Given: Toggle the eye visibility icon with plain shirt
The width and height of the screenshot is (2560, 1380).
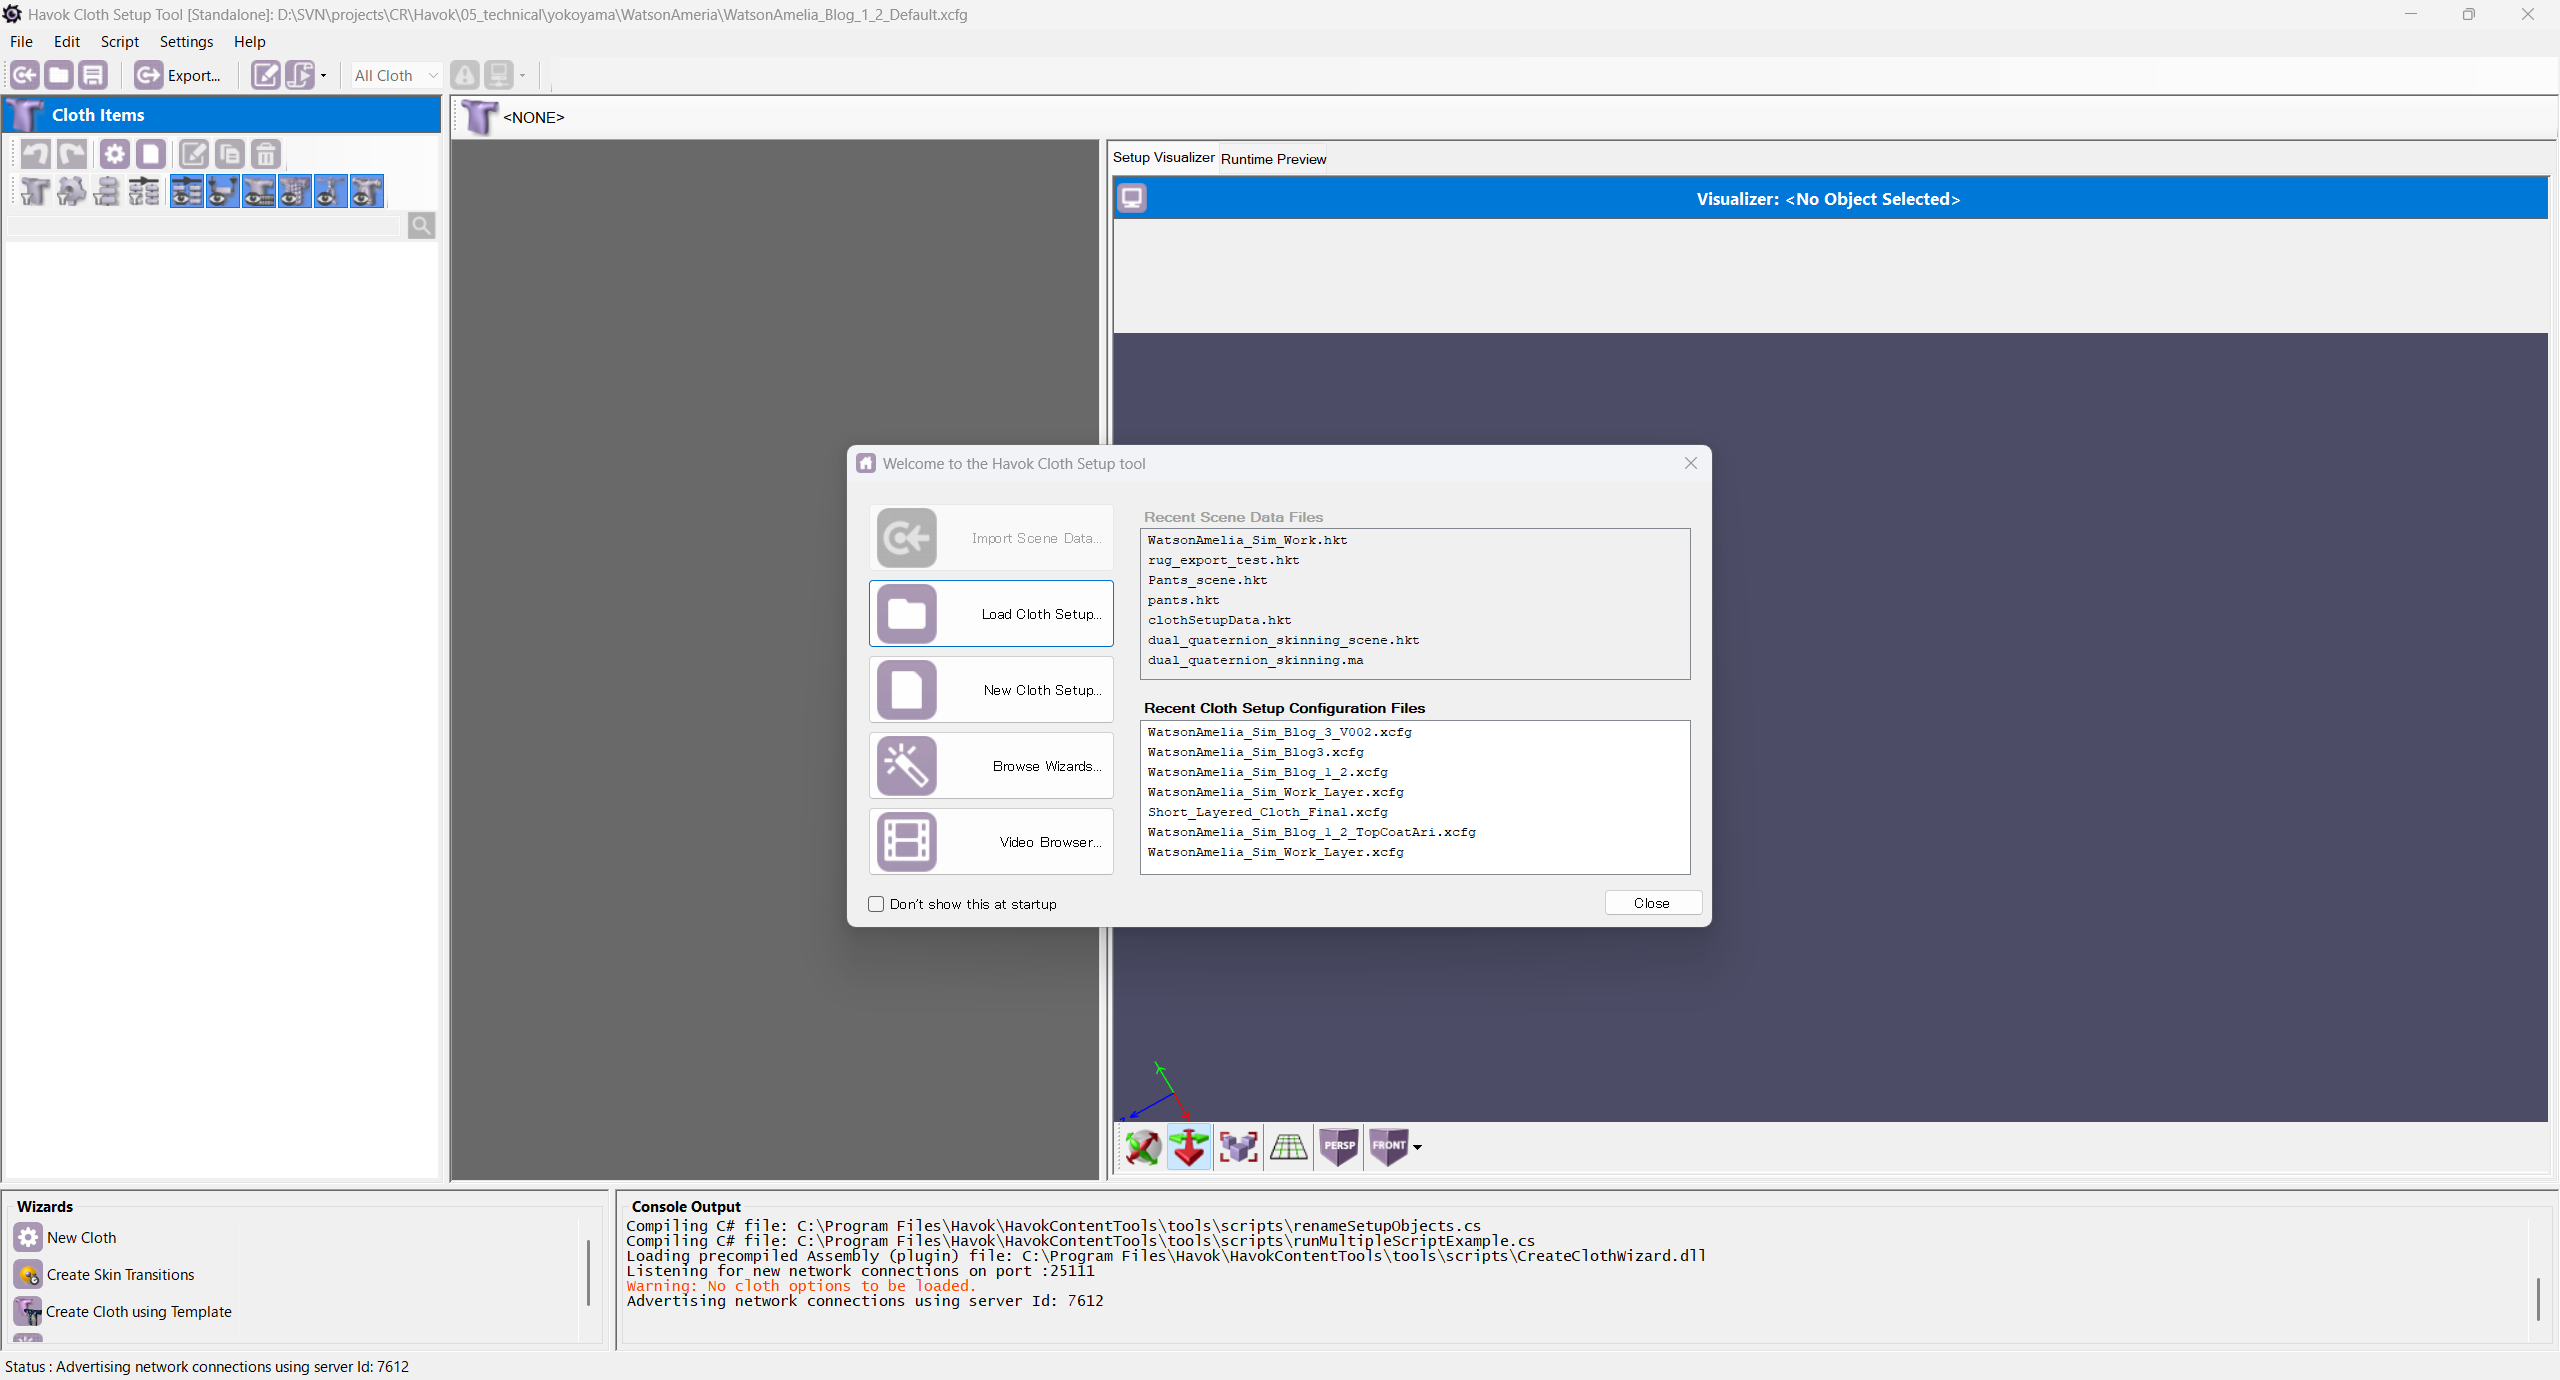Looking at the screenshot, I should (x=259, y=191).
